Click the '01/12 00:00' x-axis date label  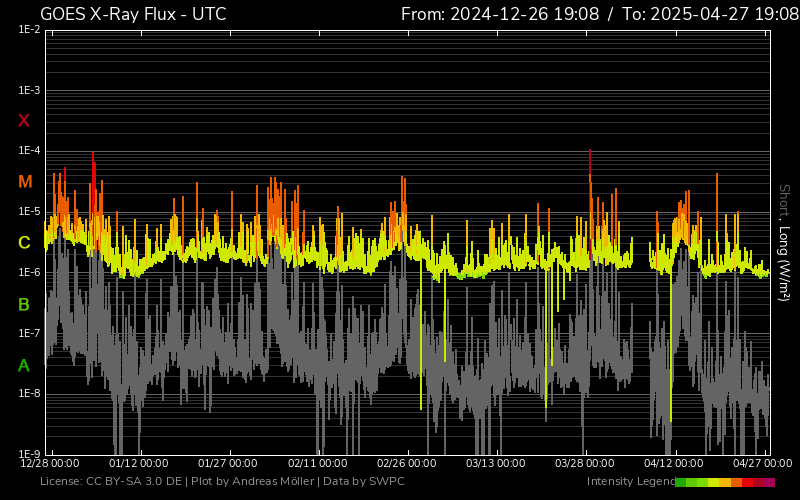coord(139,463)
